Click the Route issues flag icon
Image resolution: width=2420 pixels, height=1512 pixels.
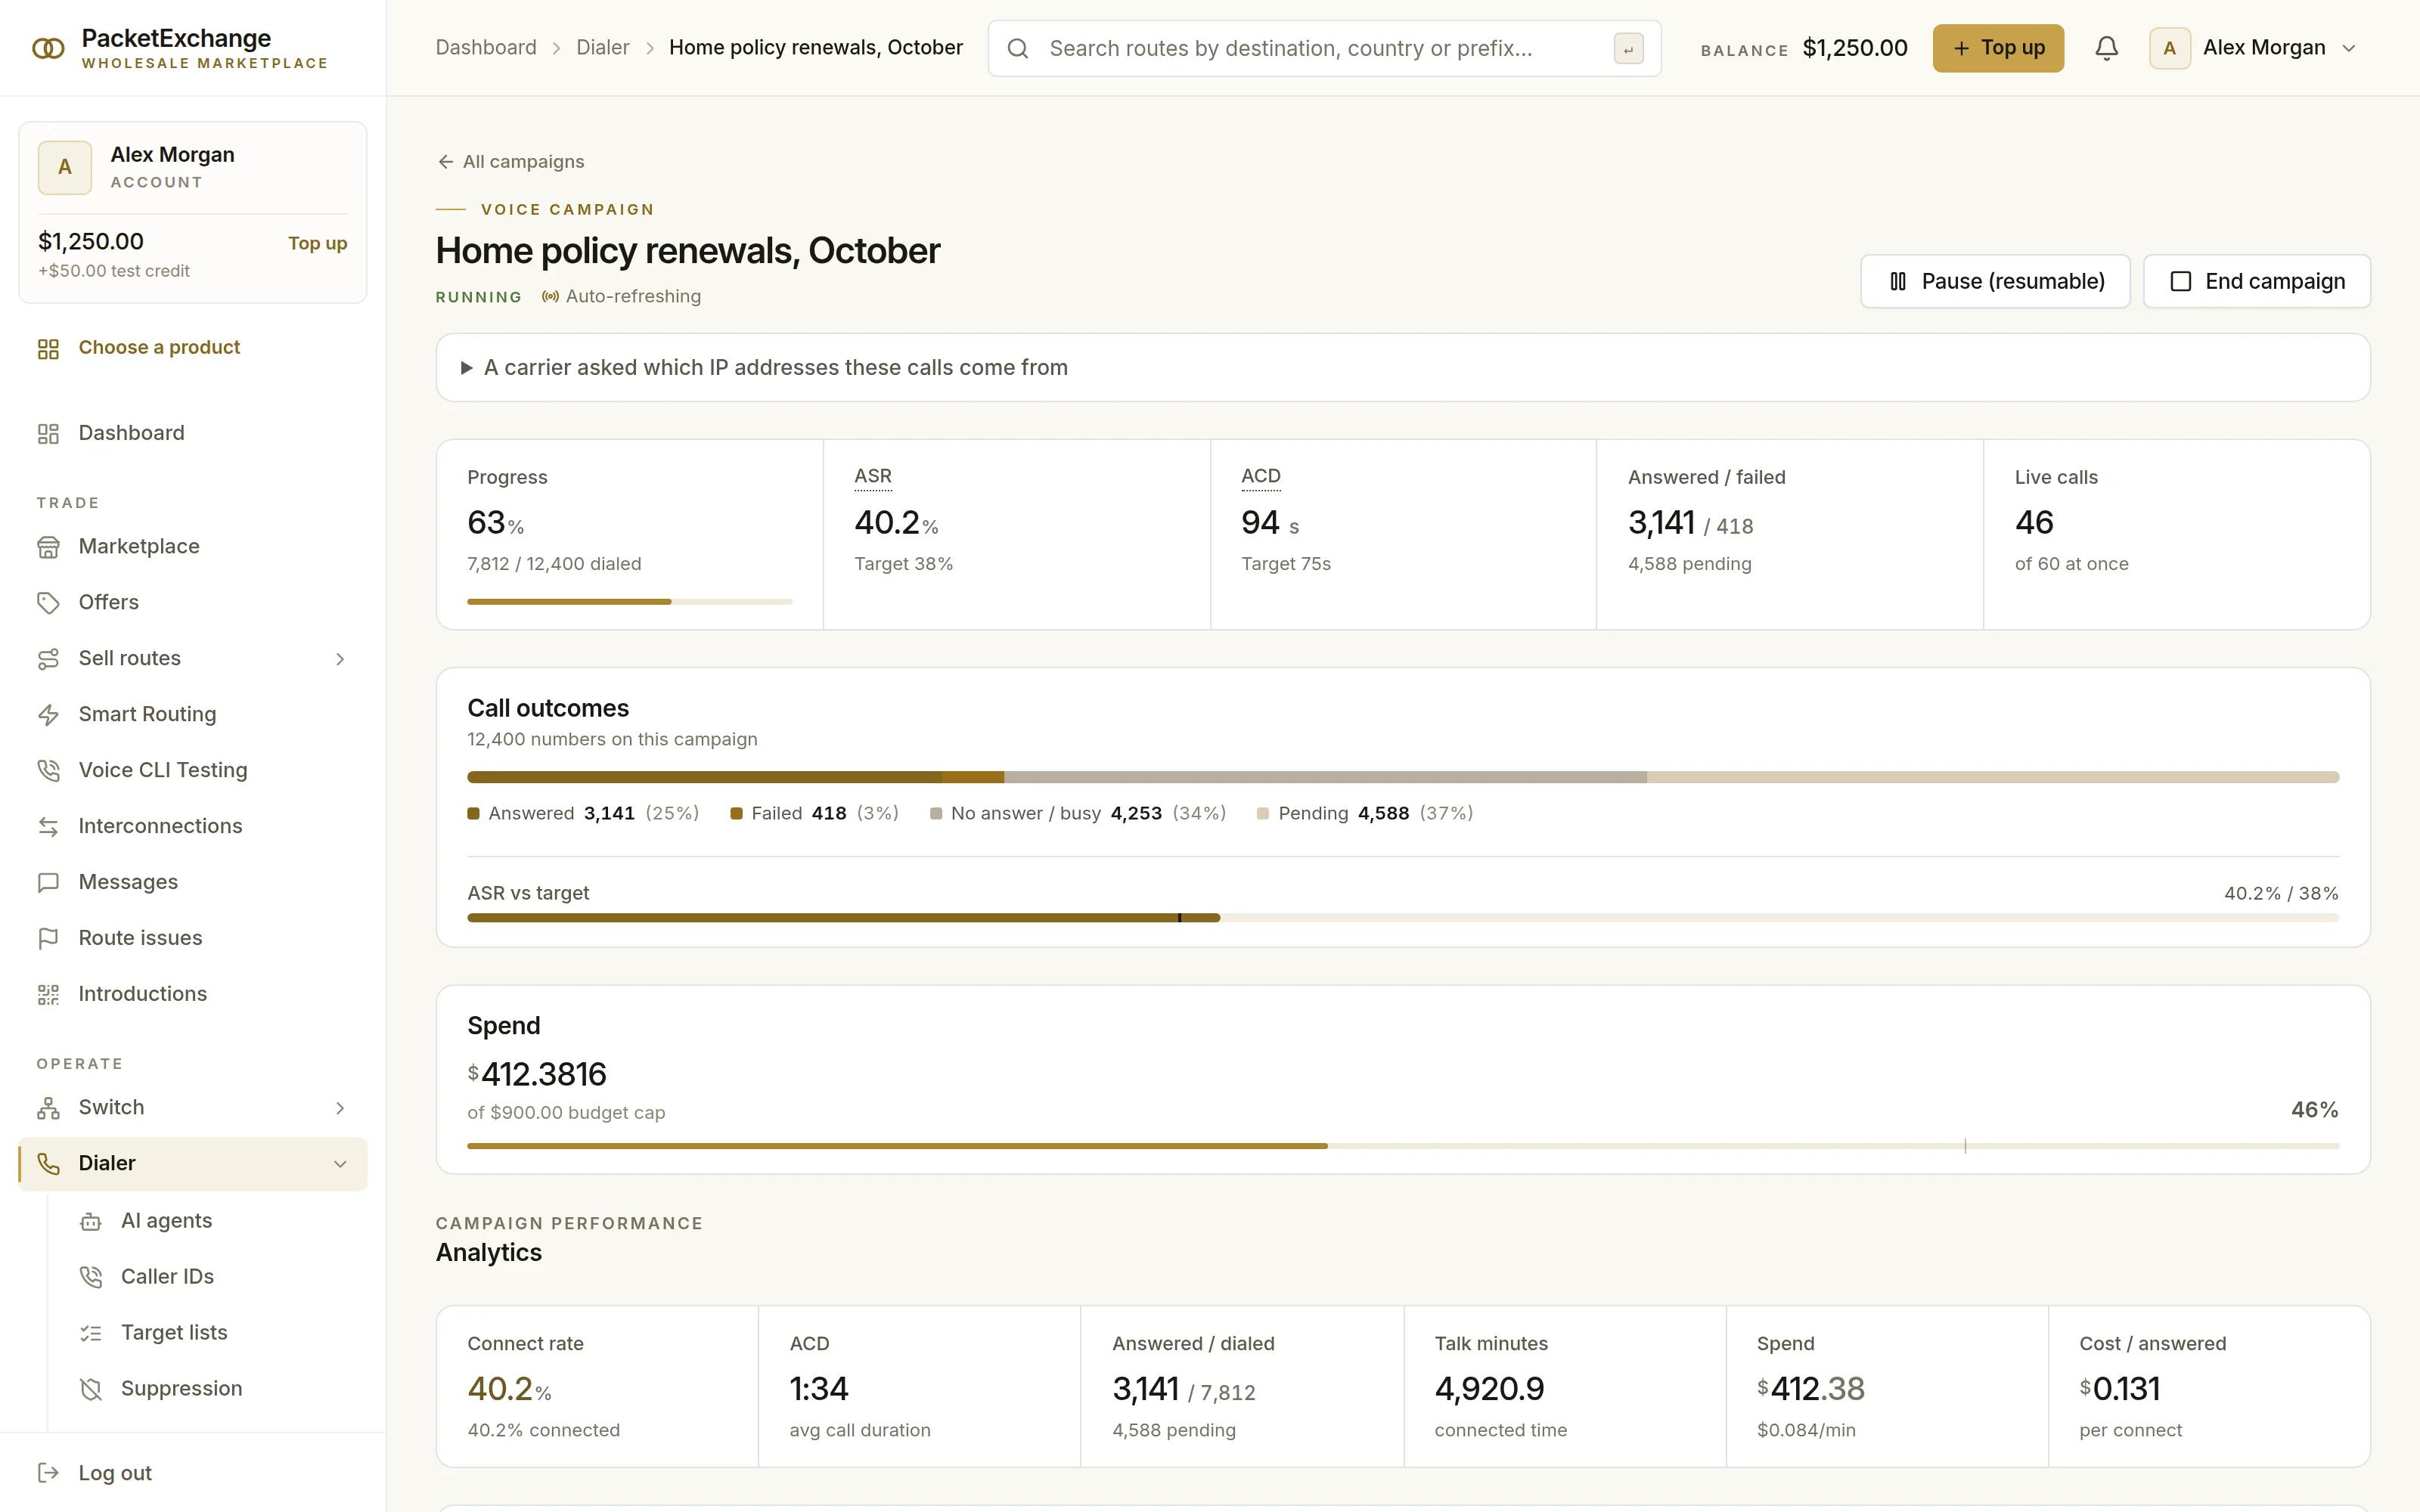(x=48, y=939)
